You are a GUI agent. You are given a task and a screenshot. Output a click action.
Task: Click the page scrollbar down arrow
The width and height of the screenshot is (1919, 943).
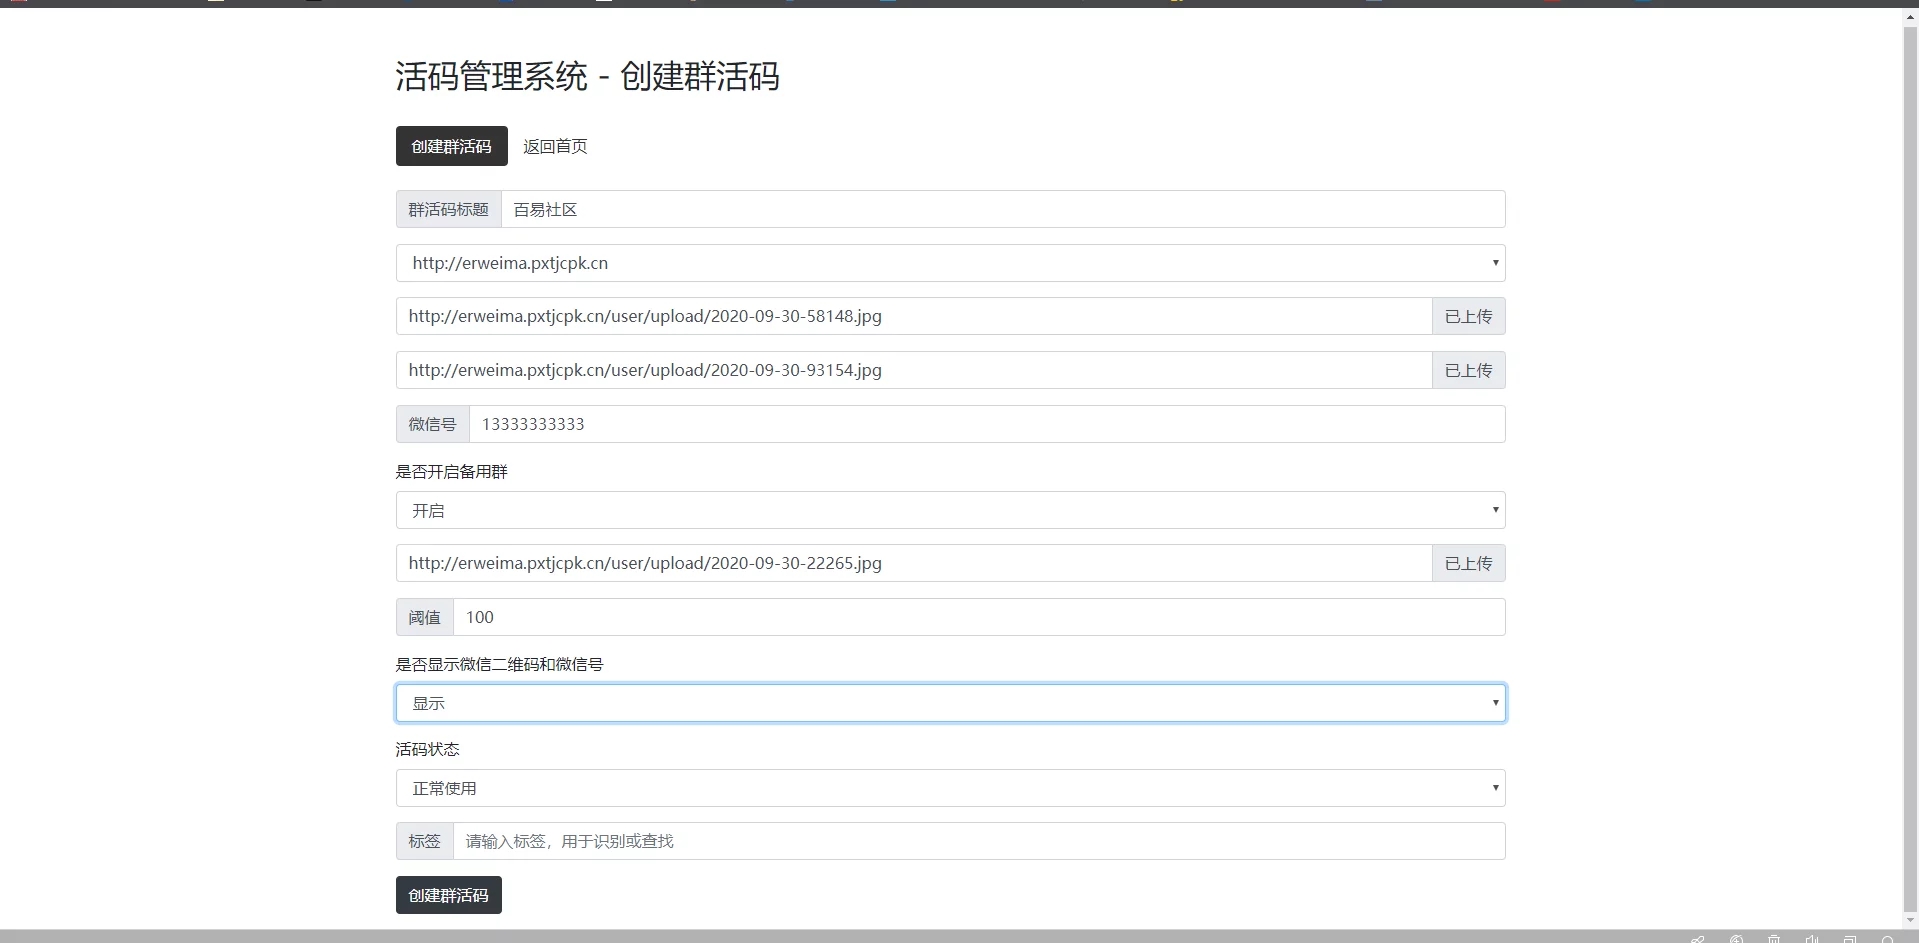[1910, 920]
